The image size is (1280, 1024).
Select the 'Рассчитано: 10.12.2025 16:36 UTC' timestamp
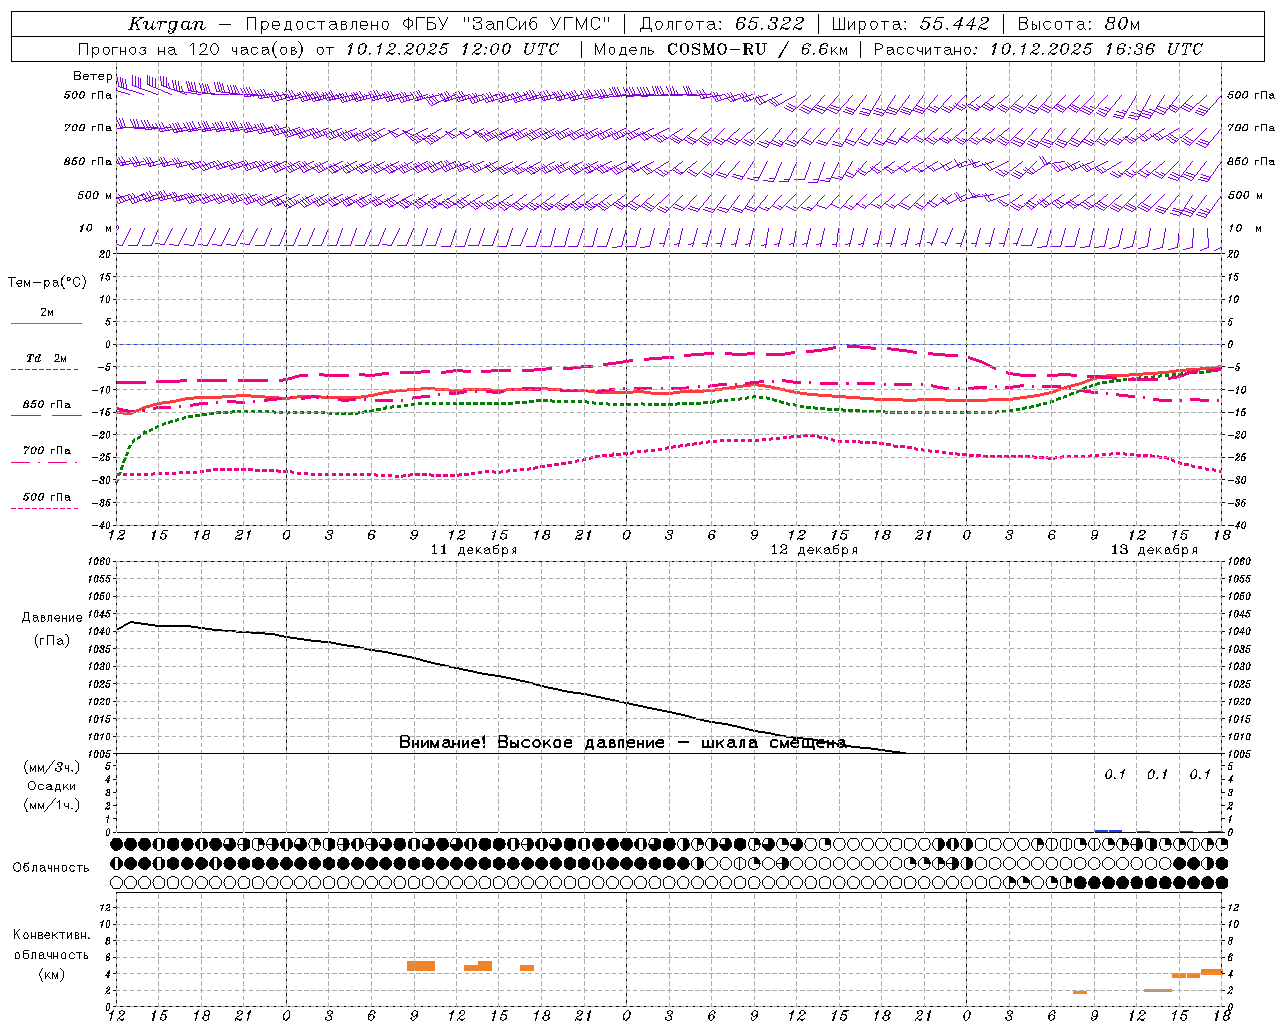tap(1038, 49)
